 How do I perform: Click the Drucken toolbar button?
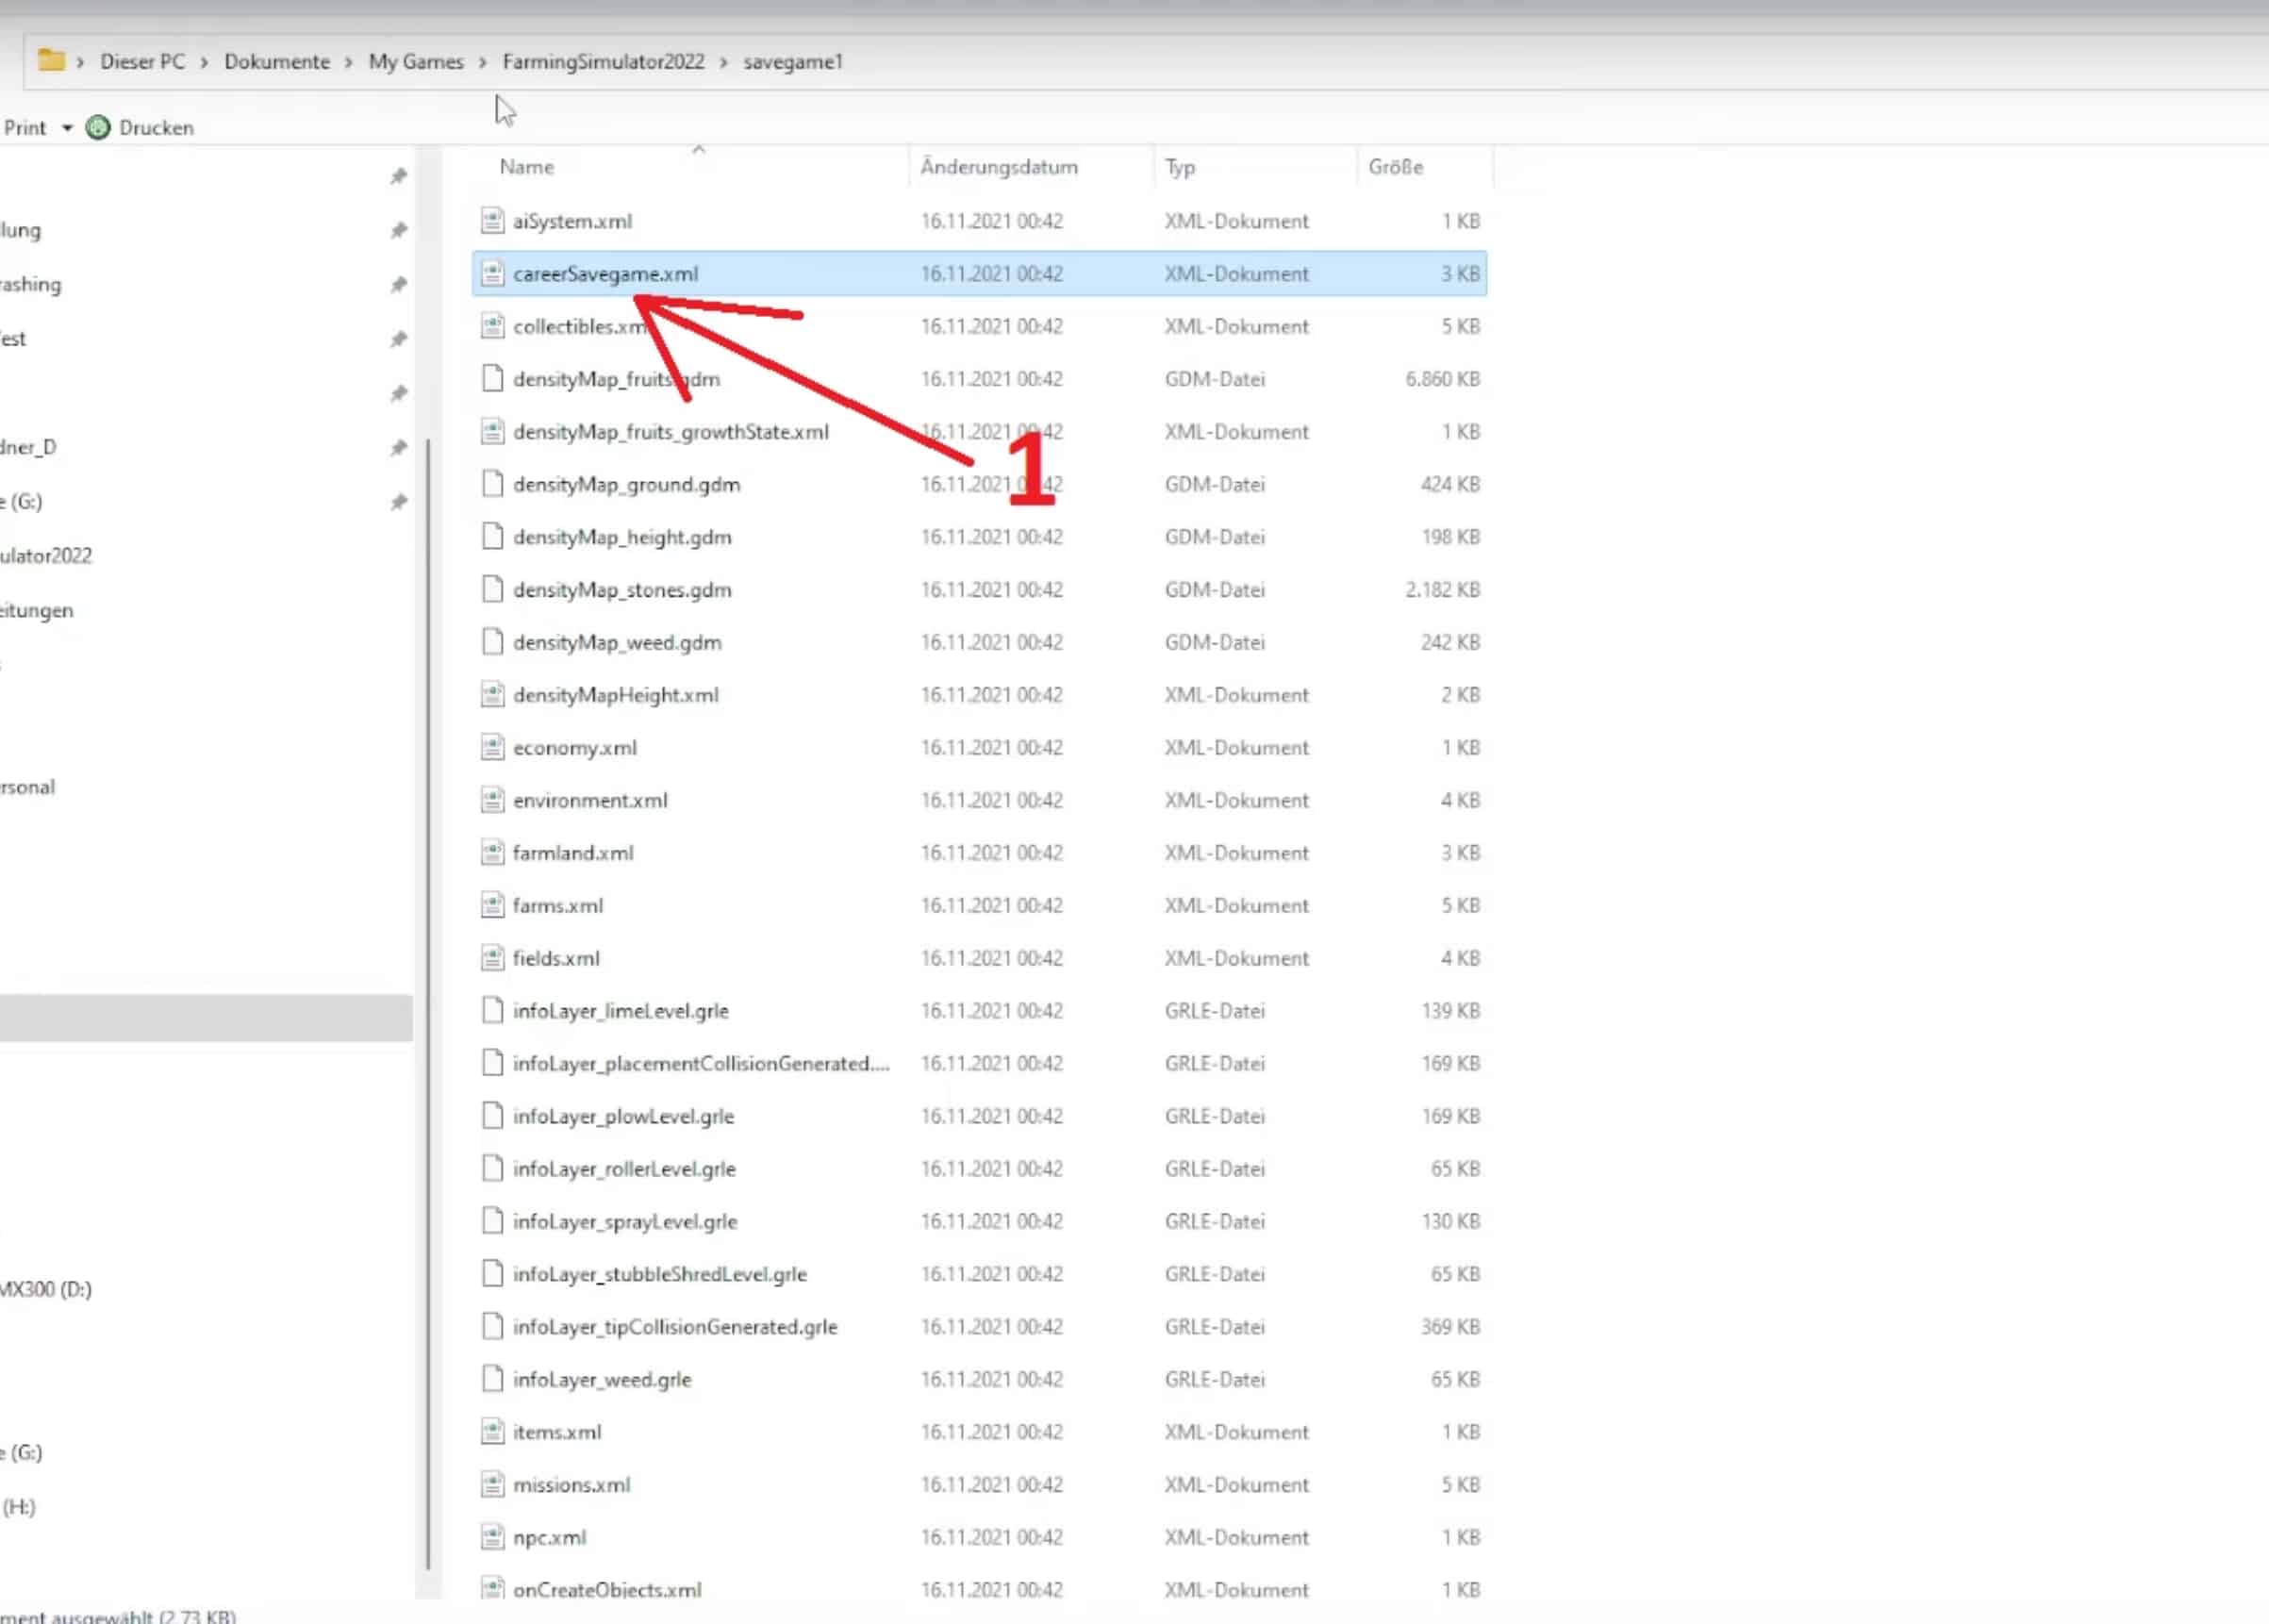pos(155,128)
